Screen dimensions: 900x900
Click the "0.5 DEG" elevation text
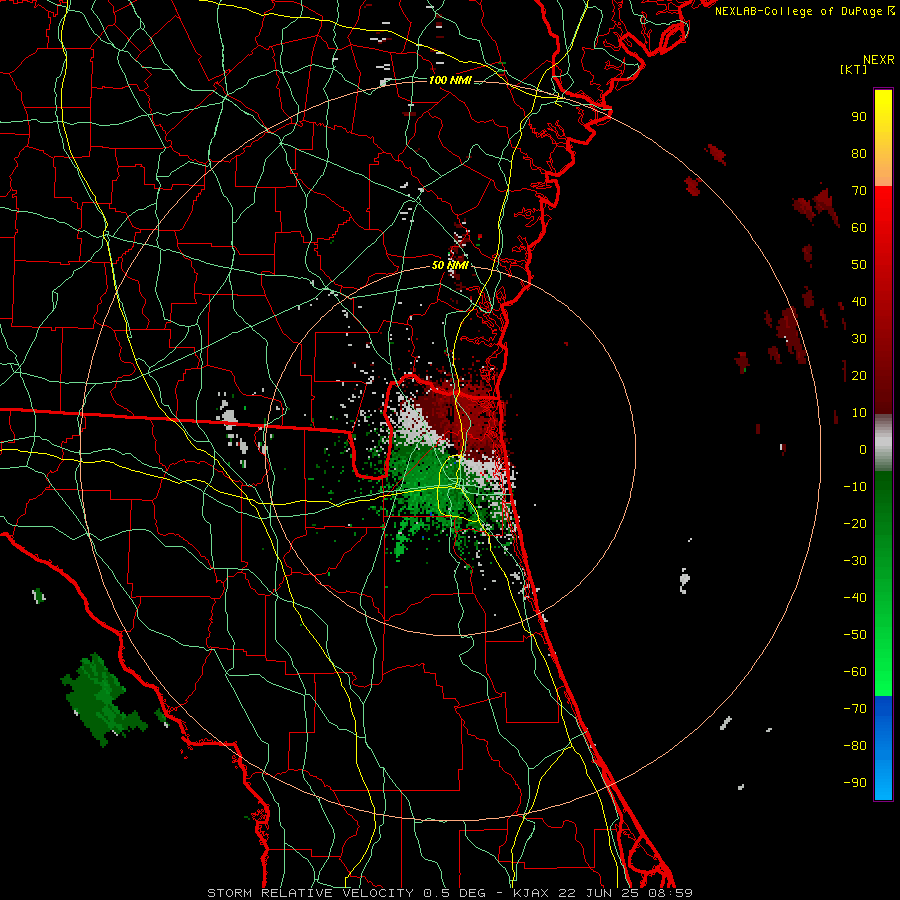click(x=454, y=893)
